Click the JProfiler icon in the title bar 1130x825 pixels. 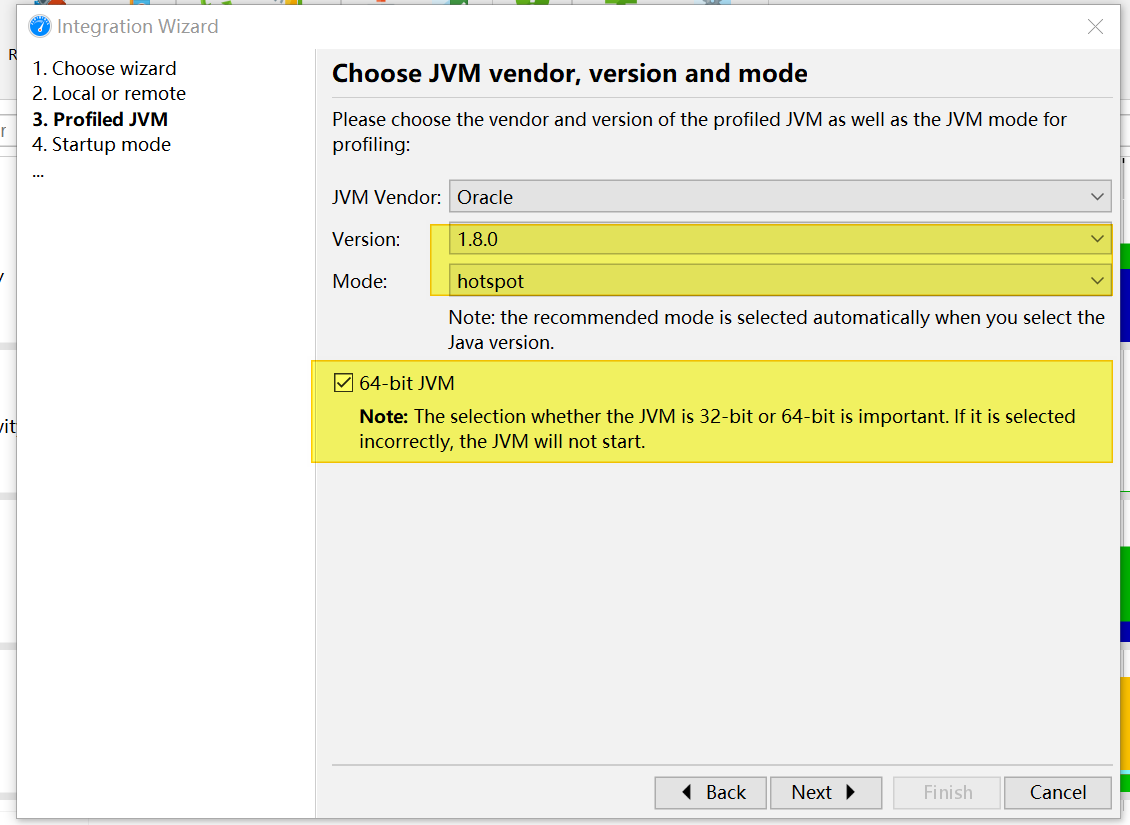click(39, 26)
